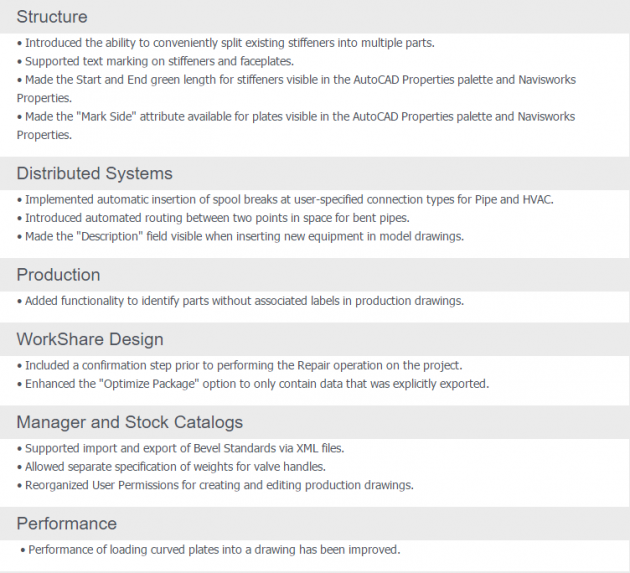
Task: Click the "Mark Side" attribute bullet
Action: tap(296, 126)
